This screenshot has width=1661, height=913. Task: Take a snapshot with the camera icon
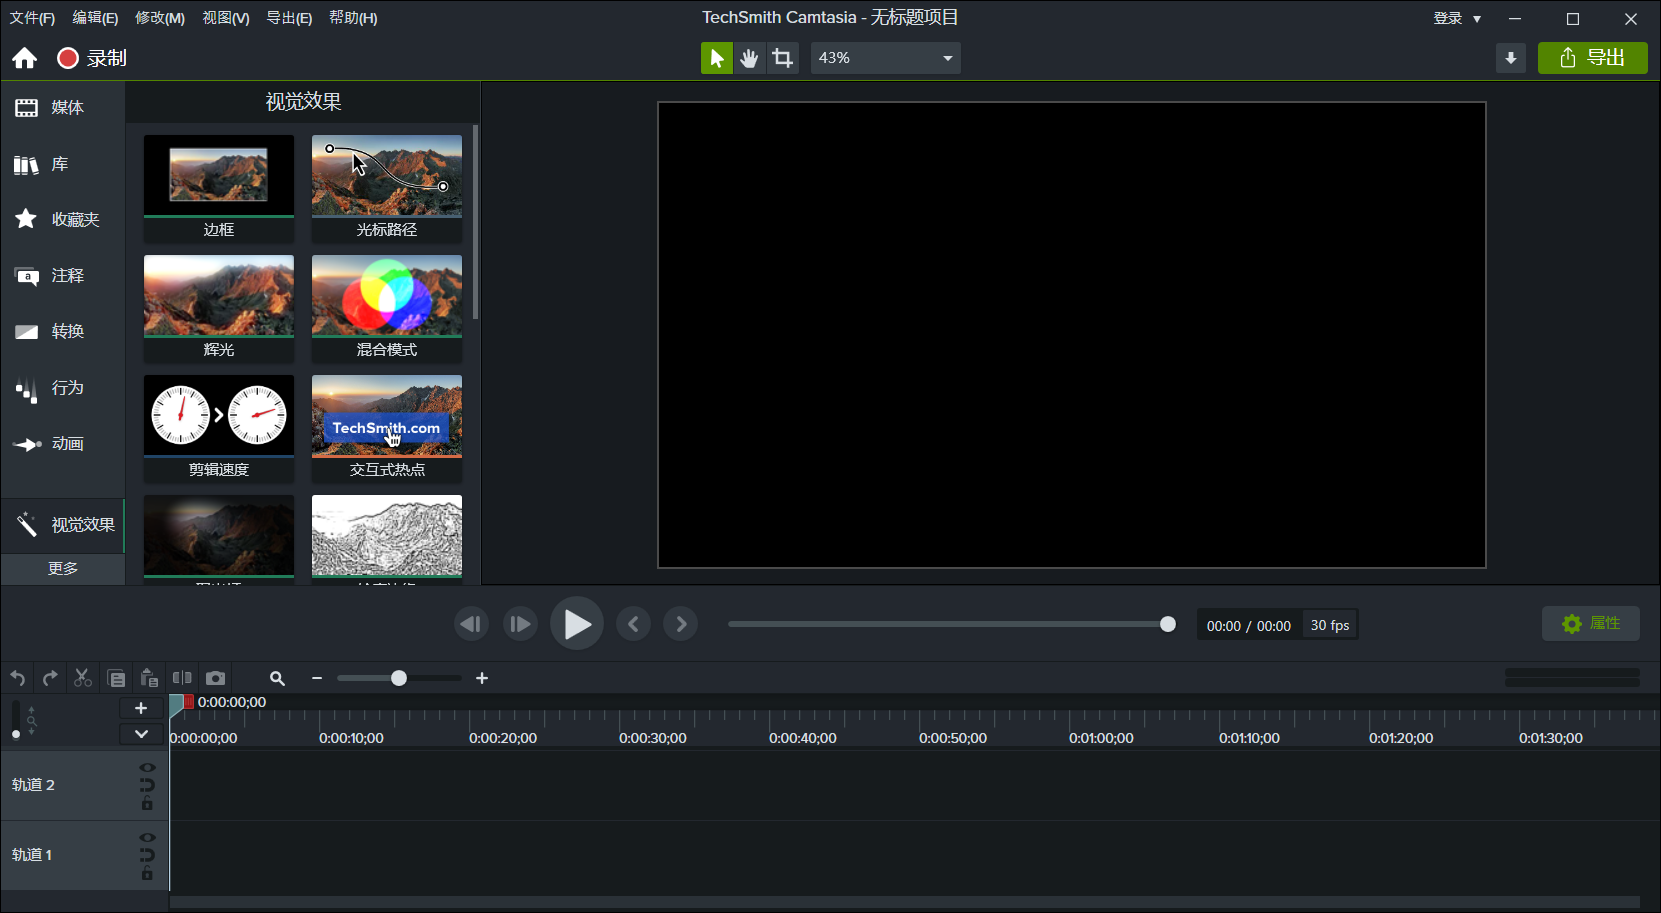(216, 677)
